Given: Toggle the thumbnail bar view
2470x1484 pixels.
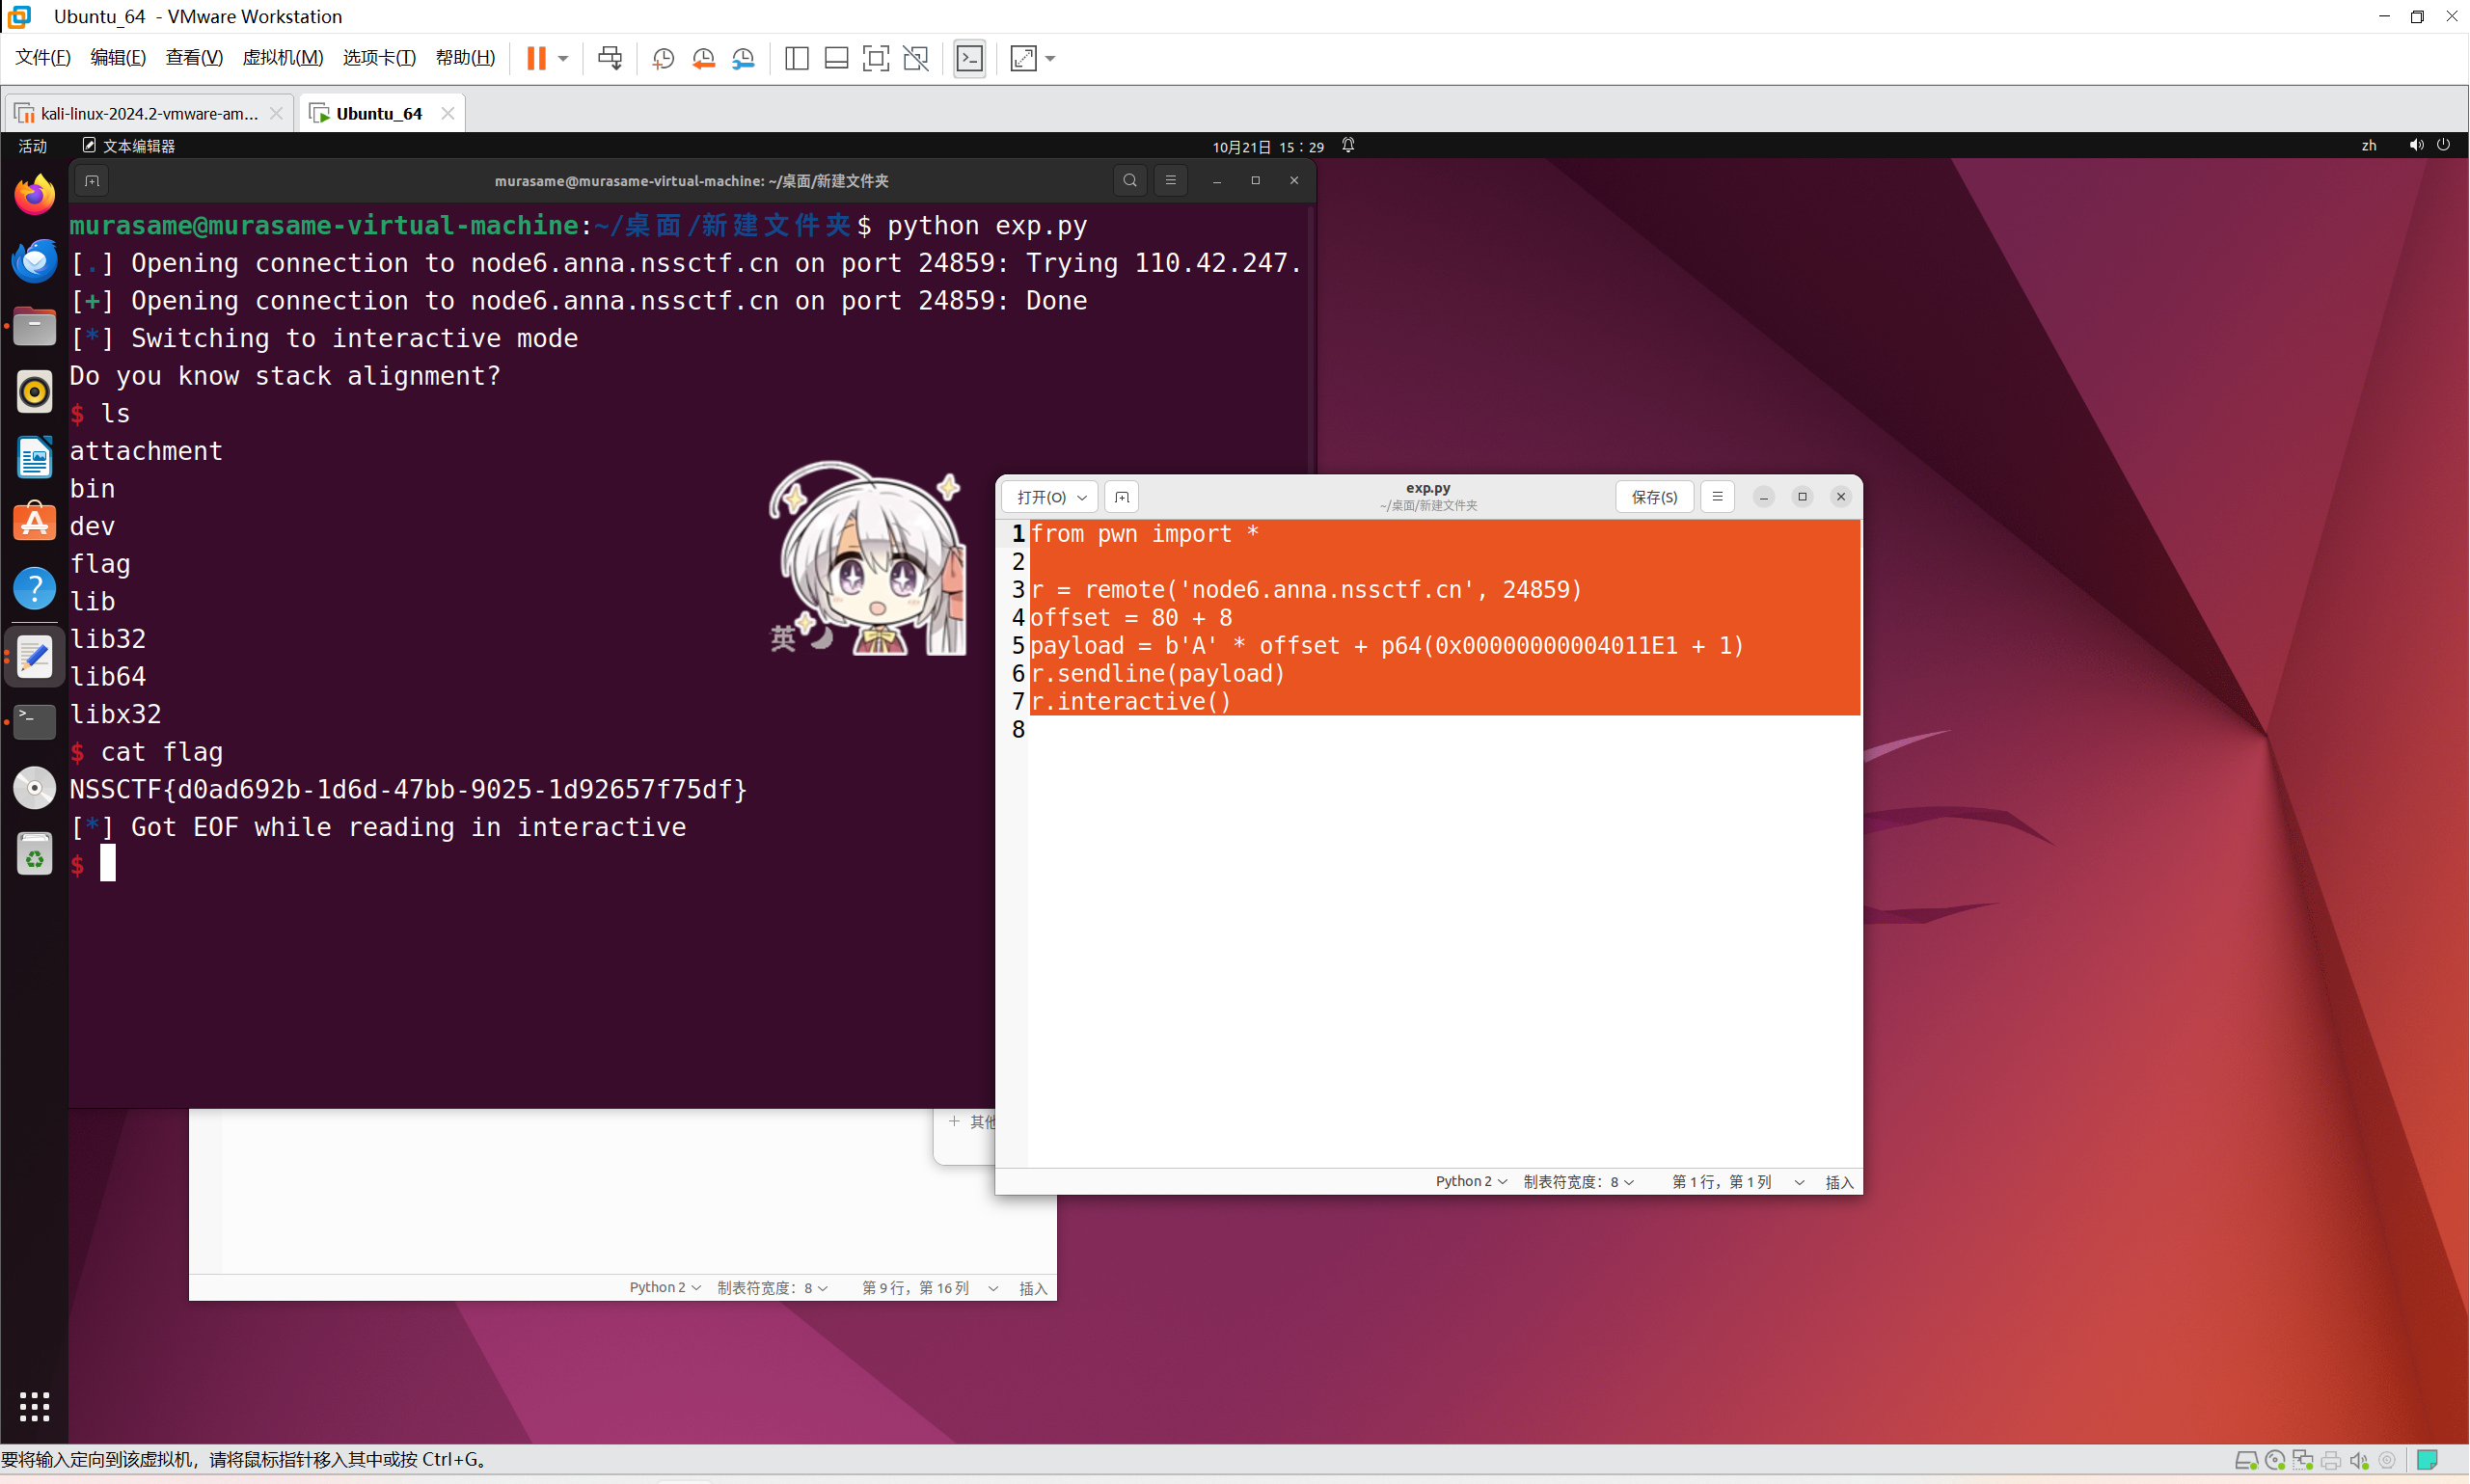Looking at the screenshot, I should [836, 58].
